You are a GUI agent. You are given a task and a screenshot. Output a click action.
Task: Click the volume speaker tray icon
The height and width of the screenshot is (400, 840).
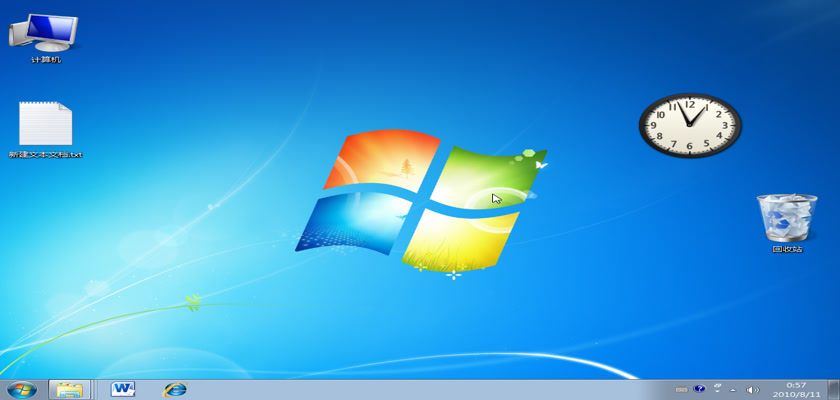752,389
